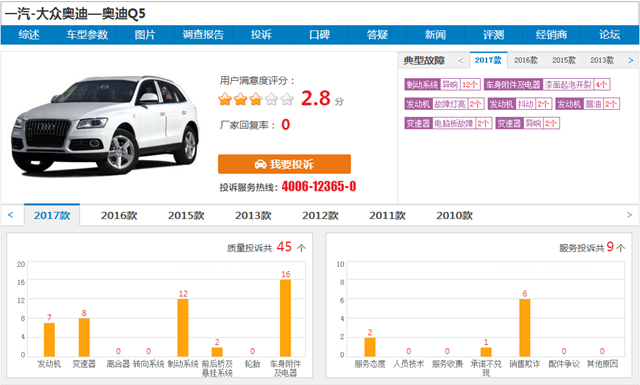The width and height of the screenshot is (640, 385).
Task: Open the 调查报告 tab
Action: pyautogui.click(x=203, y=35)
